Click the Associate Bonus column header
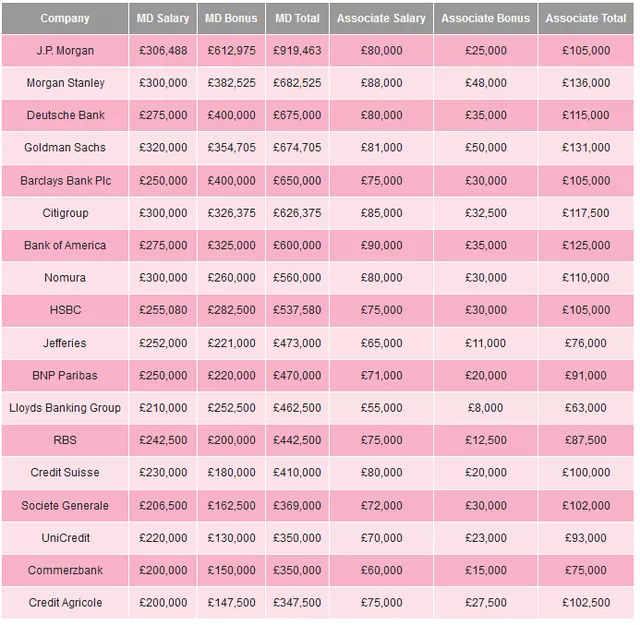640x625 pixels. coord(486,18)
